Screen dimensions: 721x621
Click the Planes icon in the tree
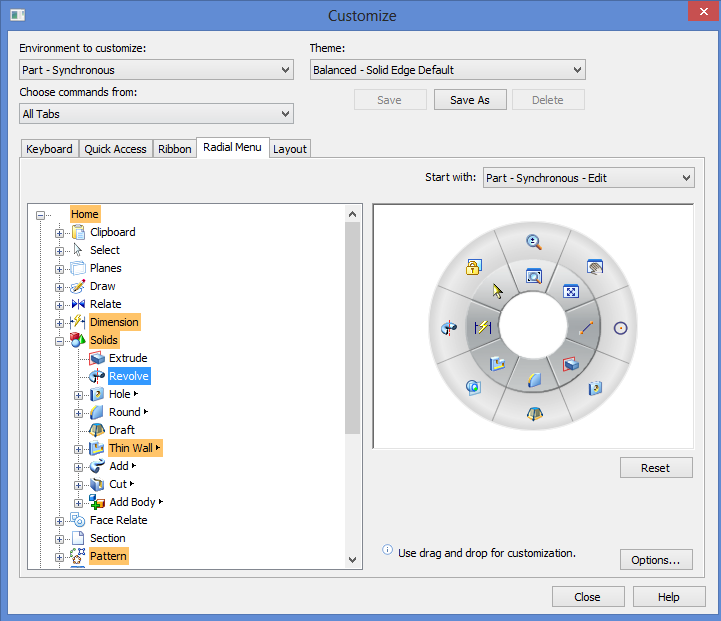tap(78, 268)
